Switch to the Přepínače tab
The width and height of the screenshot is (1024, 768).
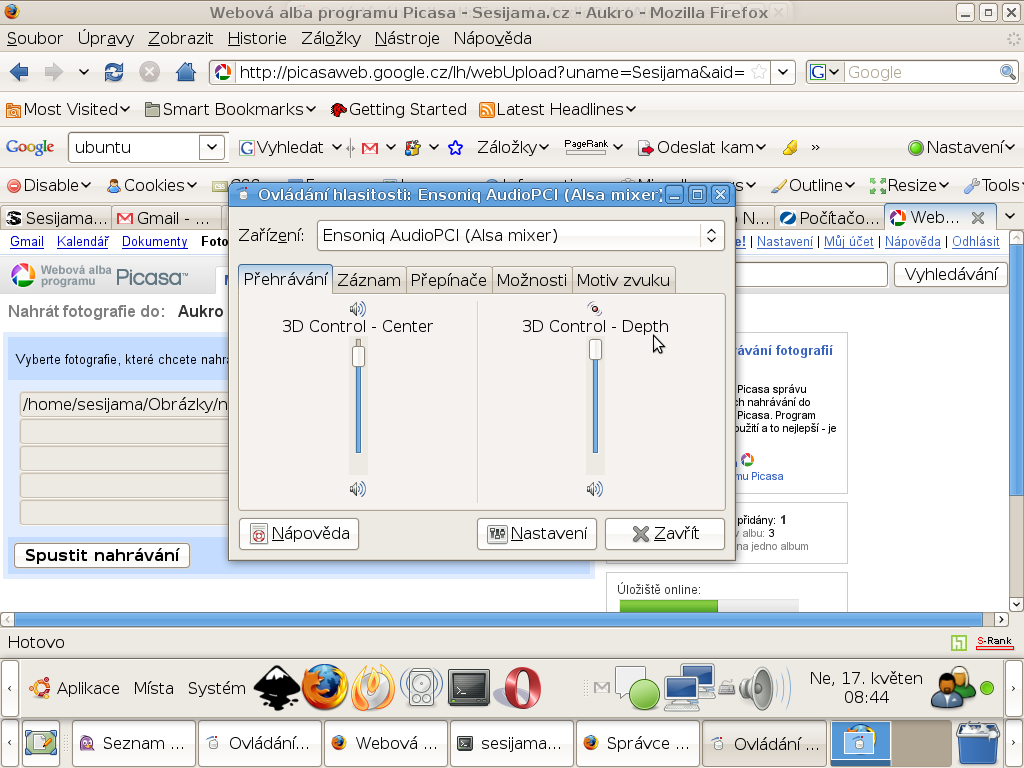(x=449, y=280)
